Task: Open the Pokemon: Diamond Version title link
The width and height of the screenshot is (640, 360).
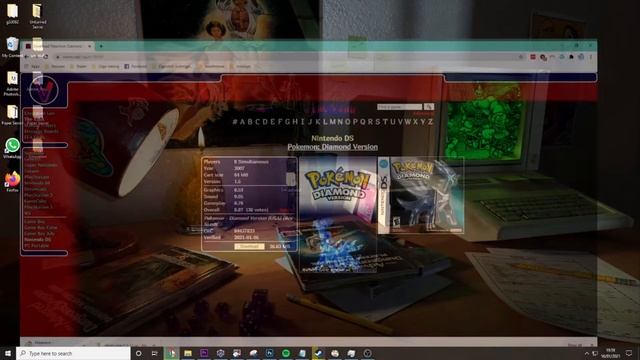Action: (333, 147)
